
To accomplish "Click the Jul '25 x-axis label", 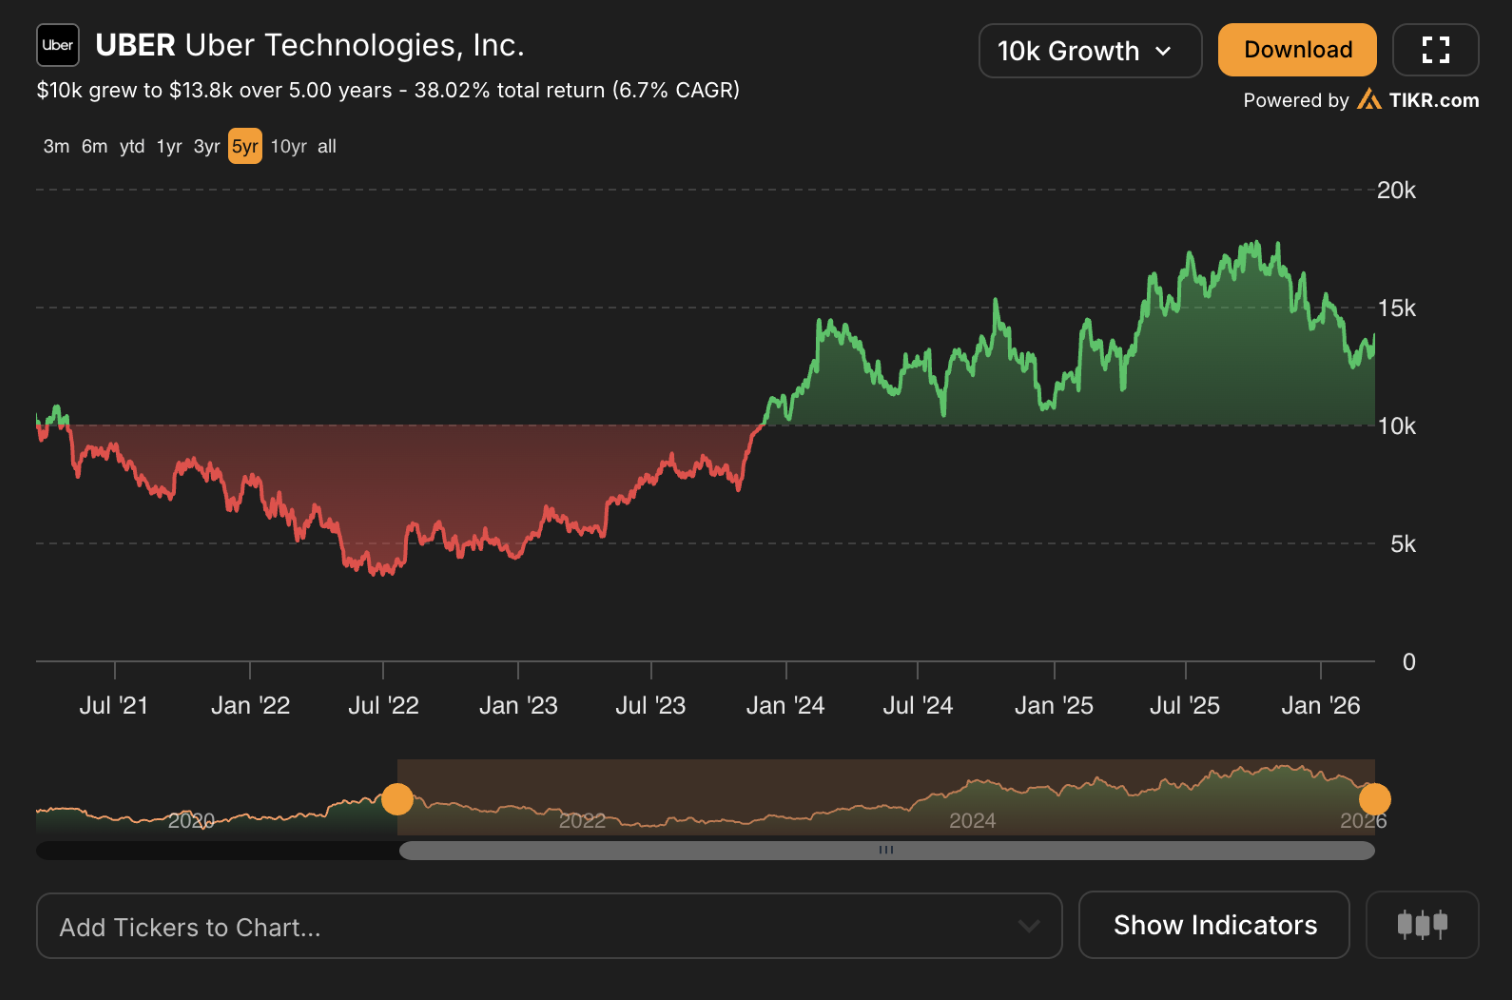I will click(x=1185, y=706).
